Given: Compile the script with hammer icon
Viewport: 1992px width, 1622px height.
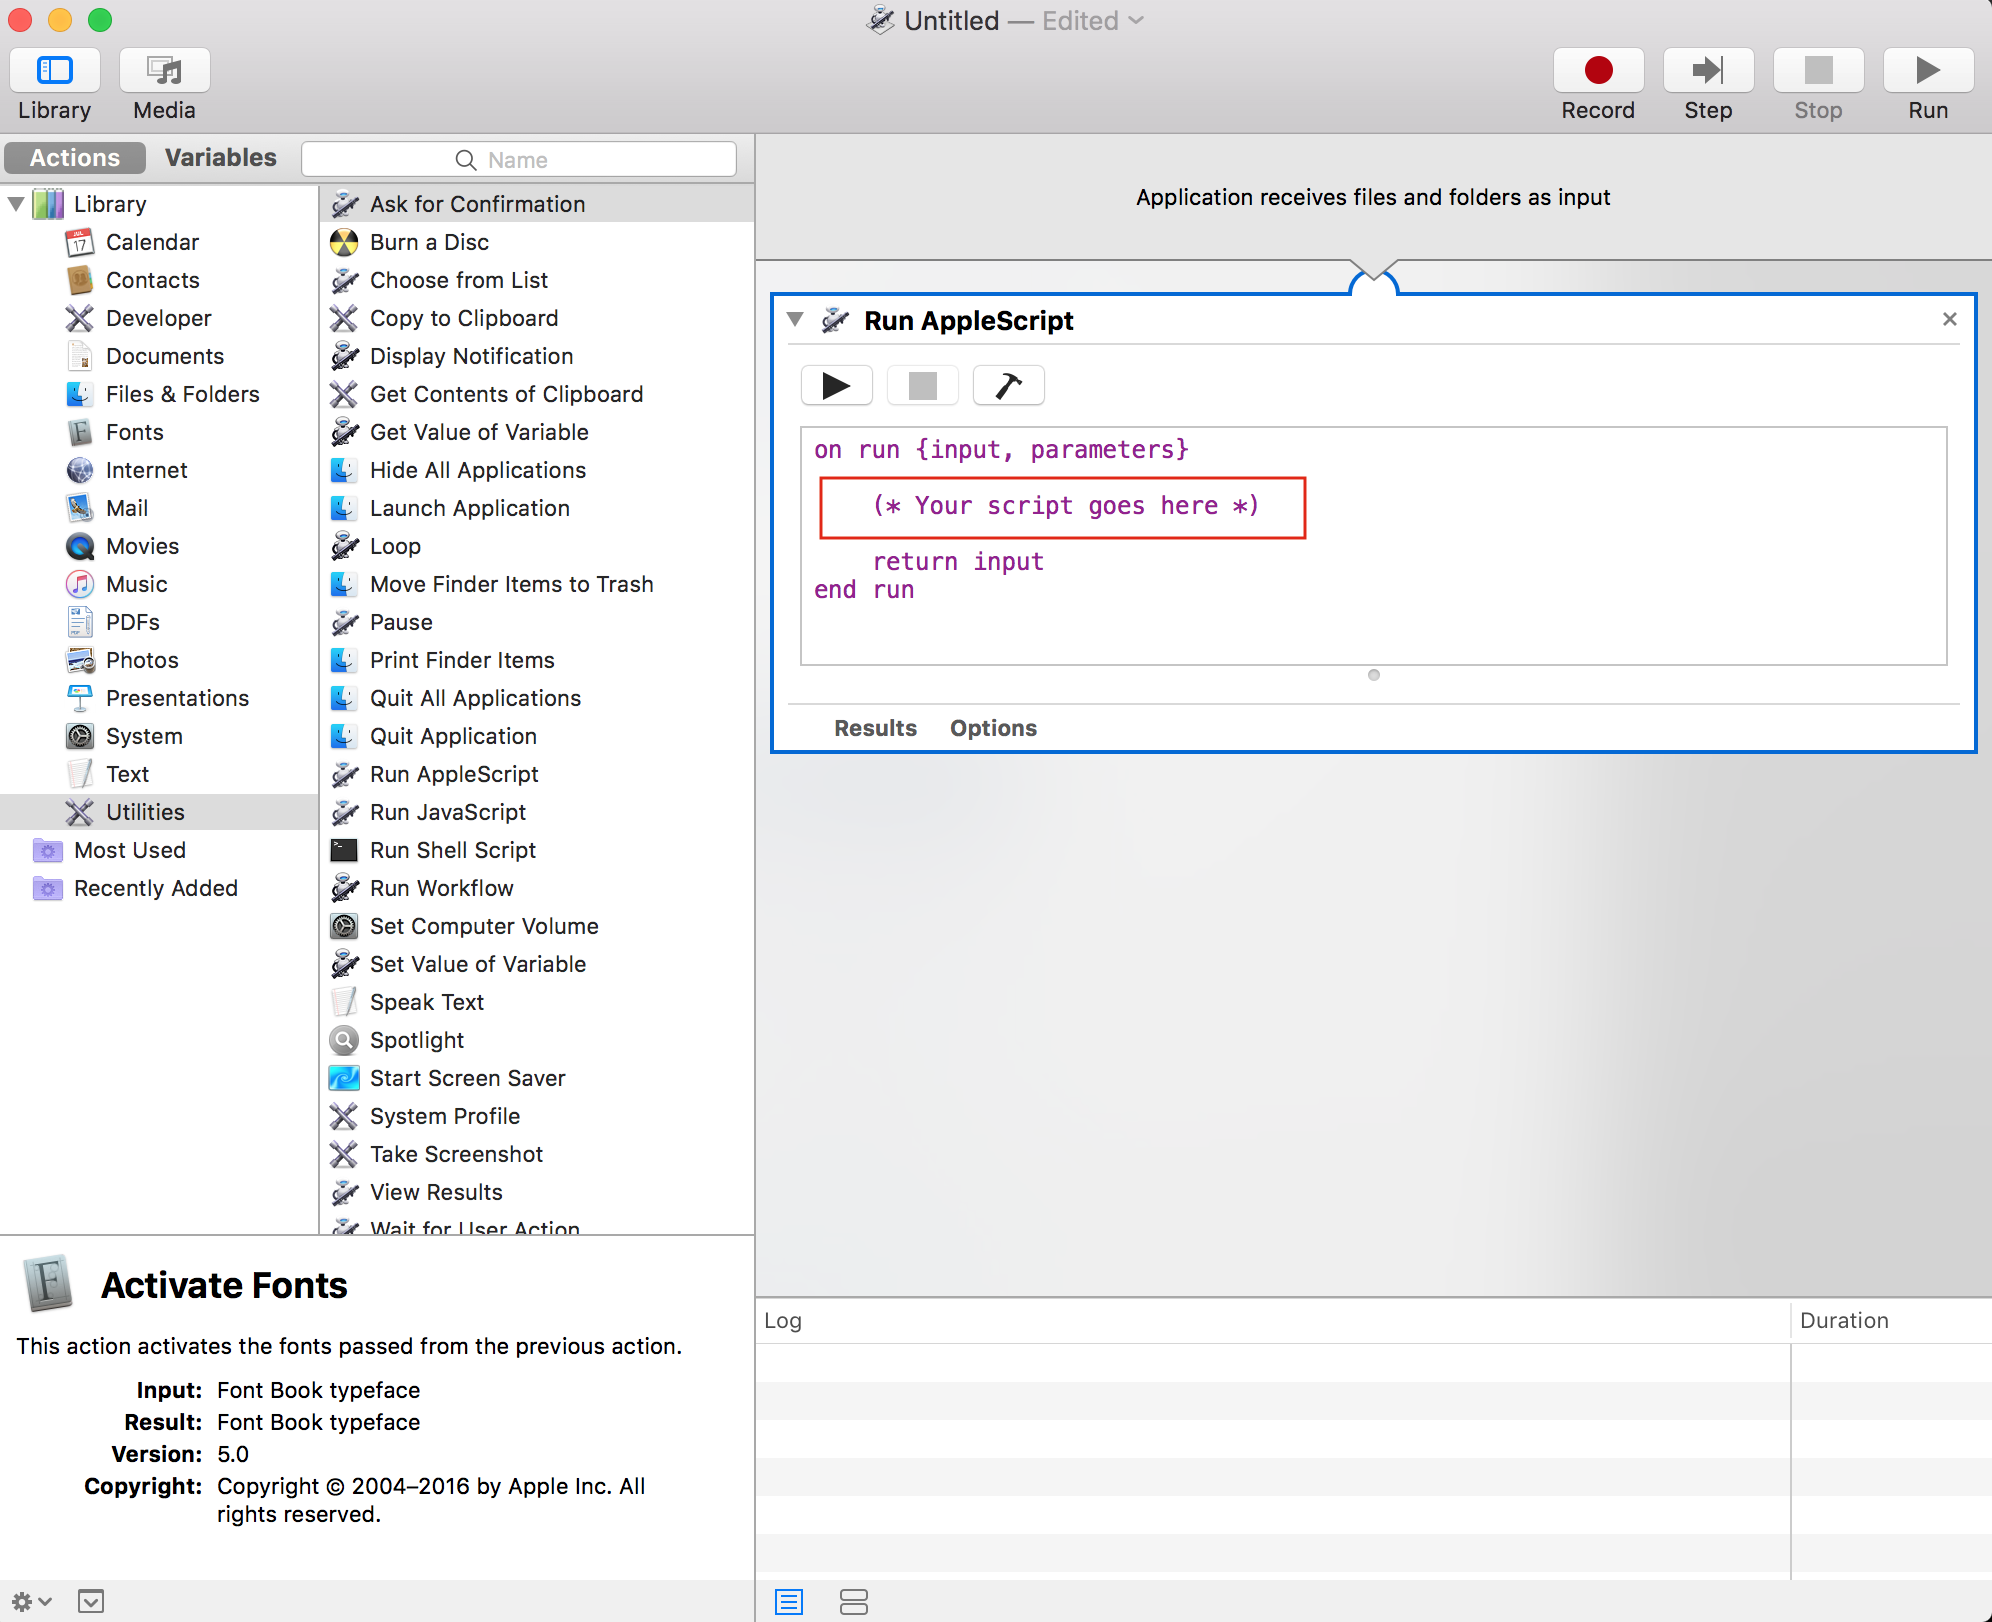Looking at the screenshot, I should (x=1009, y=385).
